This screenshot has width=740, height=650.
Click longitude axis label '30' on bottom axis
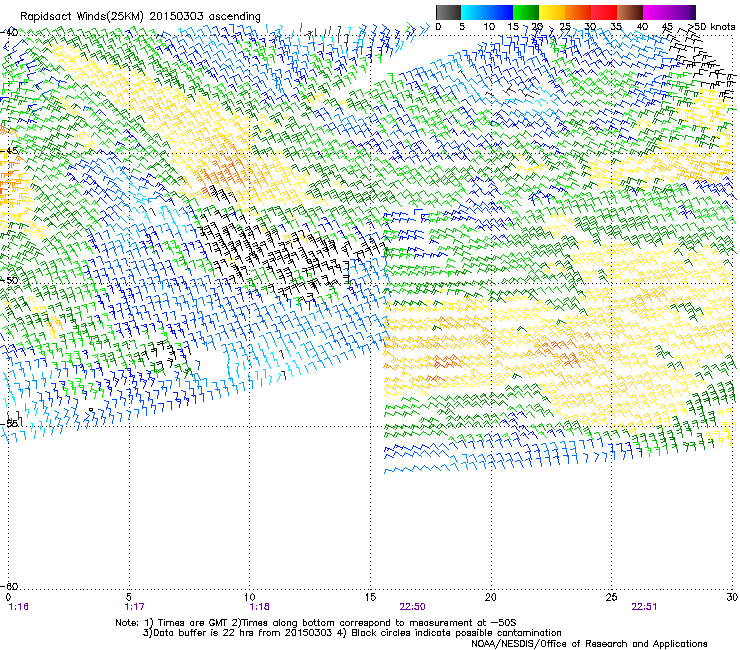pos(732,597)
